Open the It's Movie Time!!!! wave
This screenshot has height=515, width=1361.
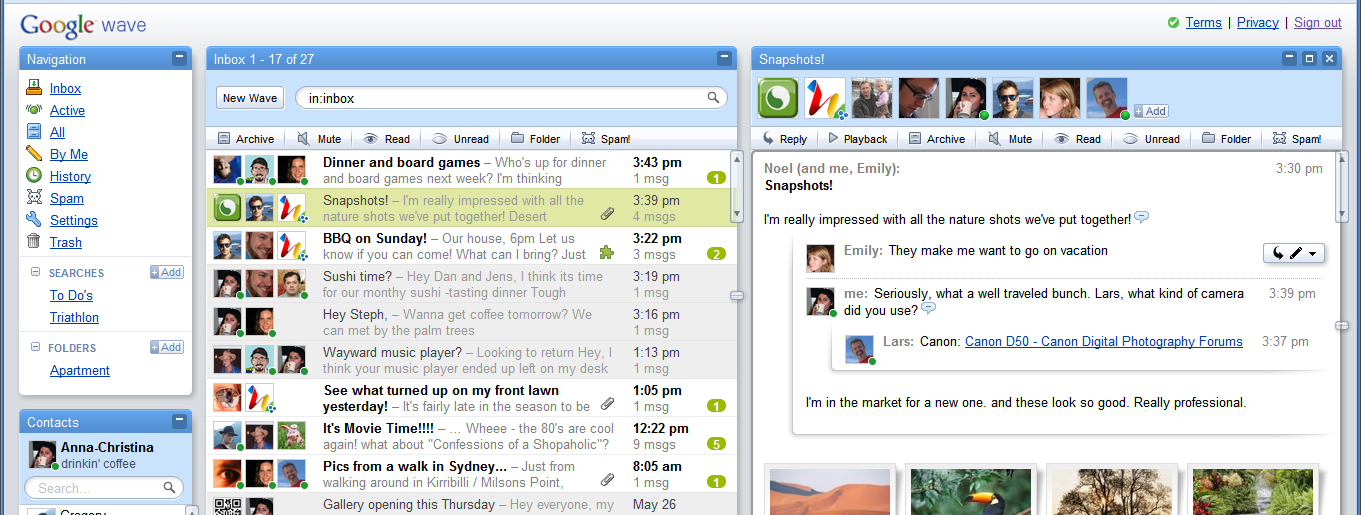click(x=470, y=436)
